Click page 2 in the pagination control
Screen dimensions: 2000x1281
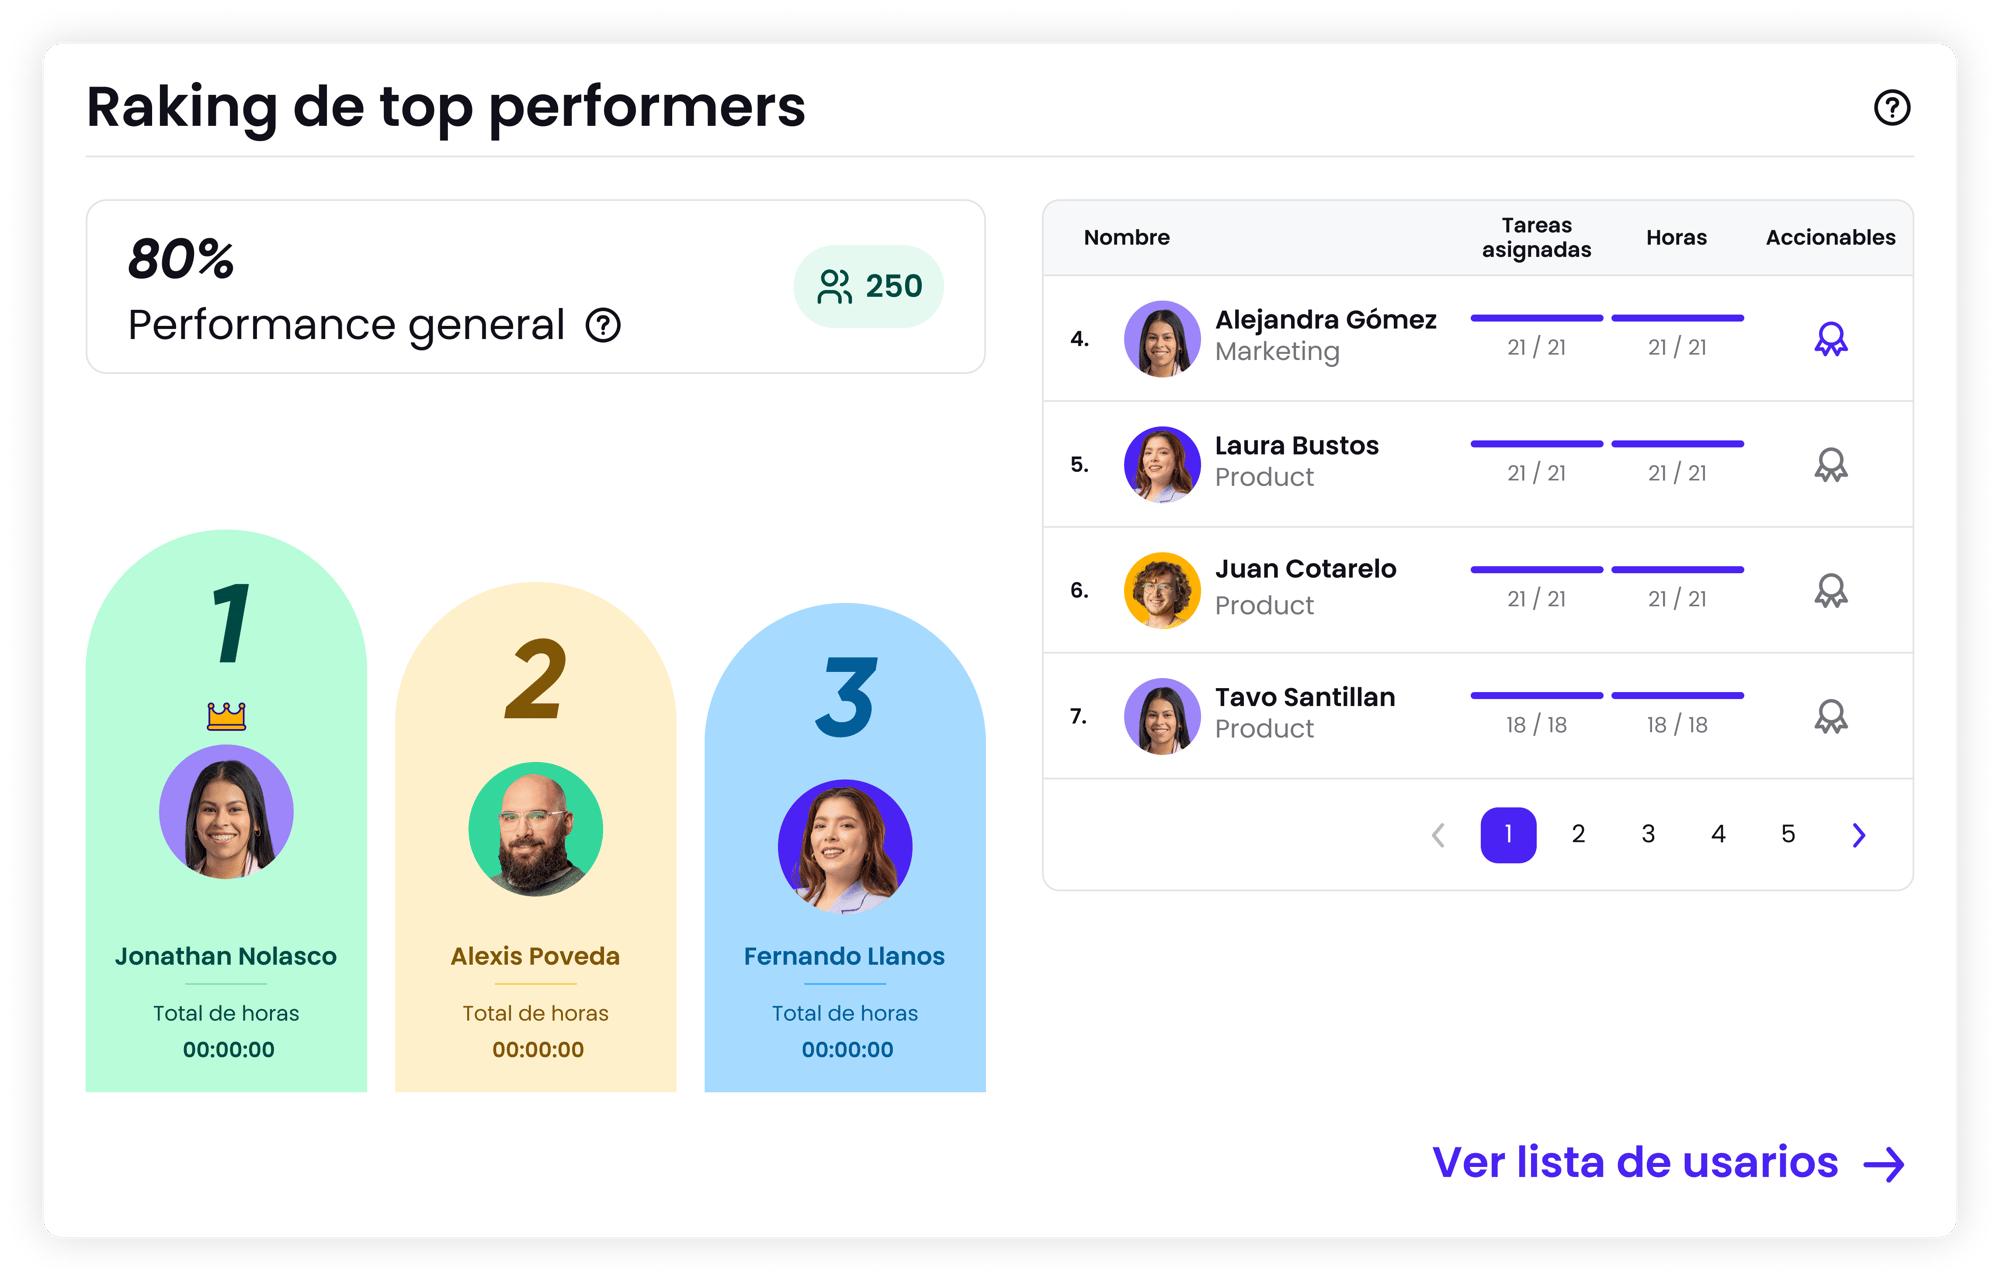click(1577, 835)
